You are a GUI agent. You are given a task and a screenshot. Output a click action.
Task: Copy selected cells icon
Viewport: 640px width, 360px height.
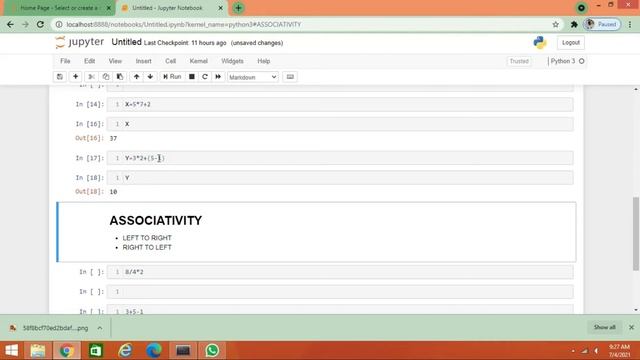click(x=106, y=77)
